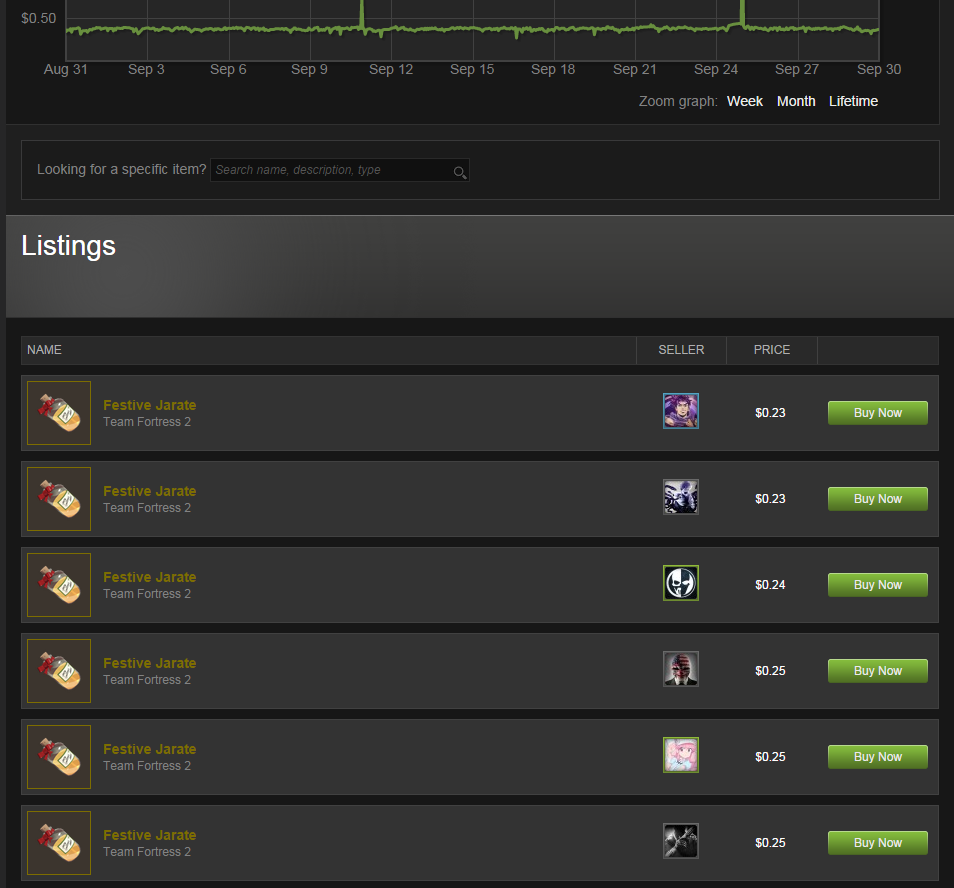
Task: Open the Festive Jarate link in the $0.24 row
Action: point(150,577)
